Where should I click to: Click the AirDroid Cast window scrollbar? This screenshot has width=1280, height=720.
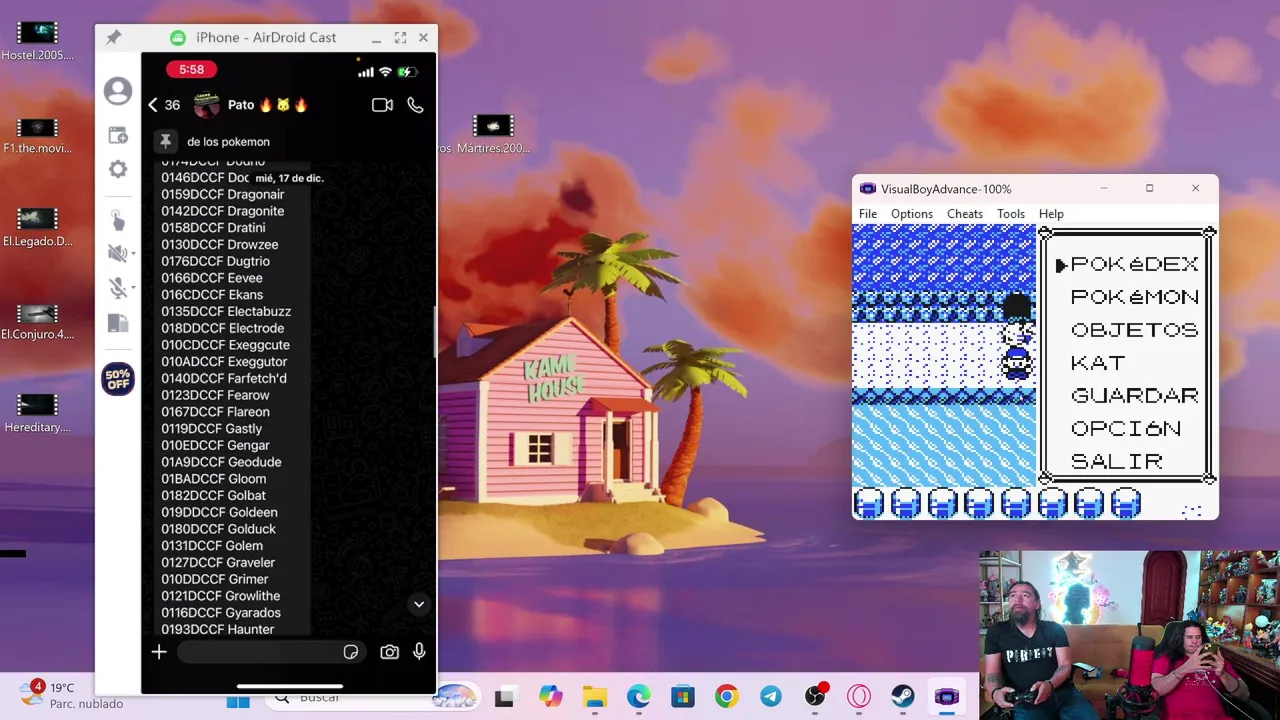pos(434,331)
